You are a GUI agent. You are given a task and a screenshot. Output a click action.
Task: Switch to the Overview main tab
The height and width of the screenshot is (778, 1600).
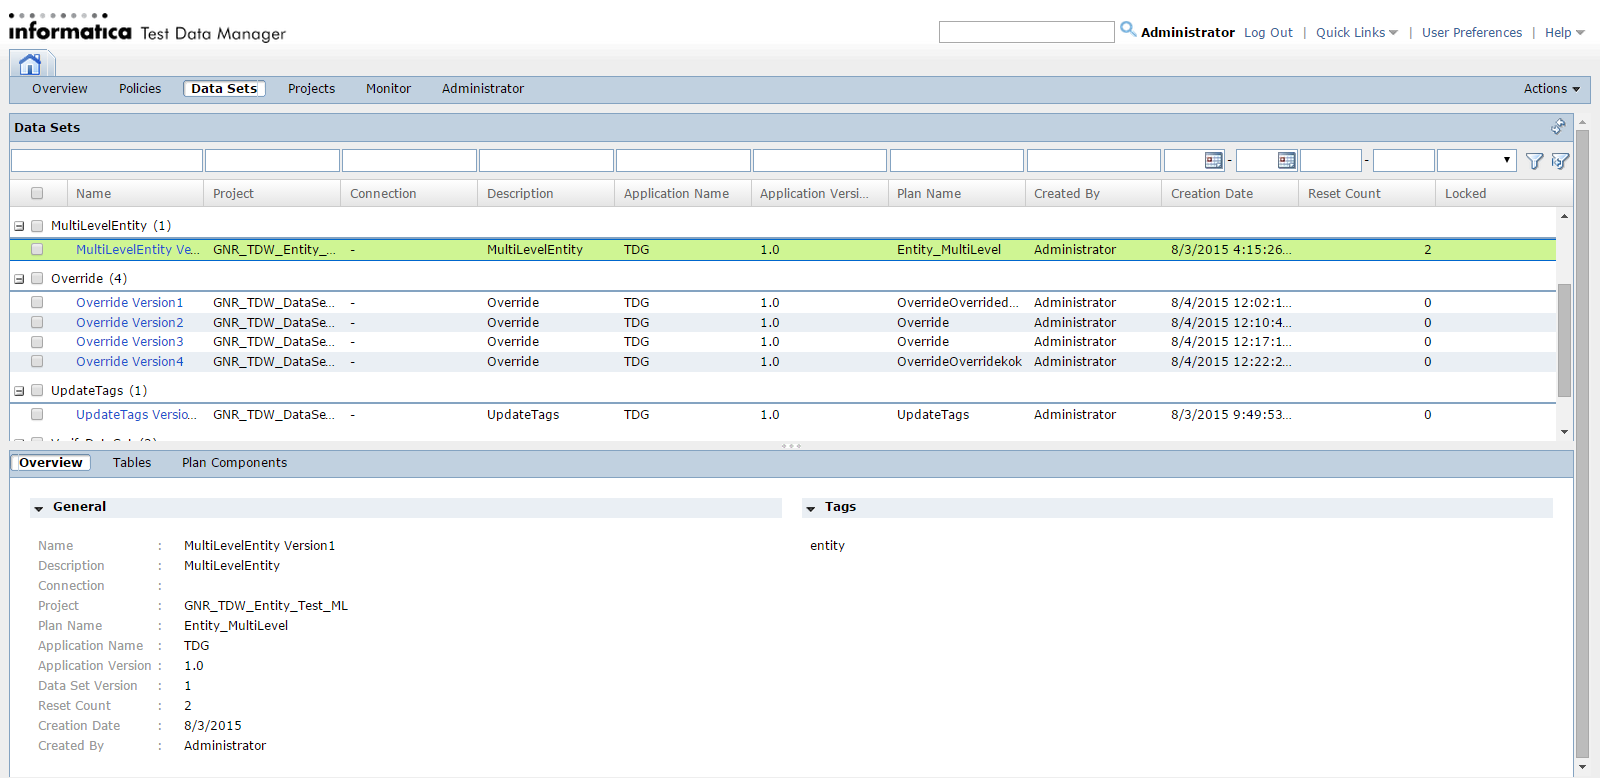click(60, 89)
